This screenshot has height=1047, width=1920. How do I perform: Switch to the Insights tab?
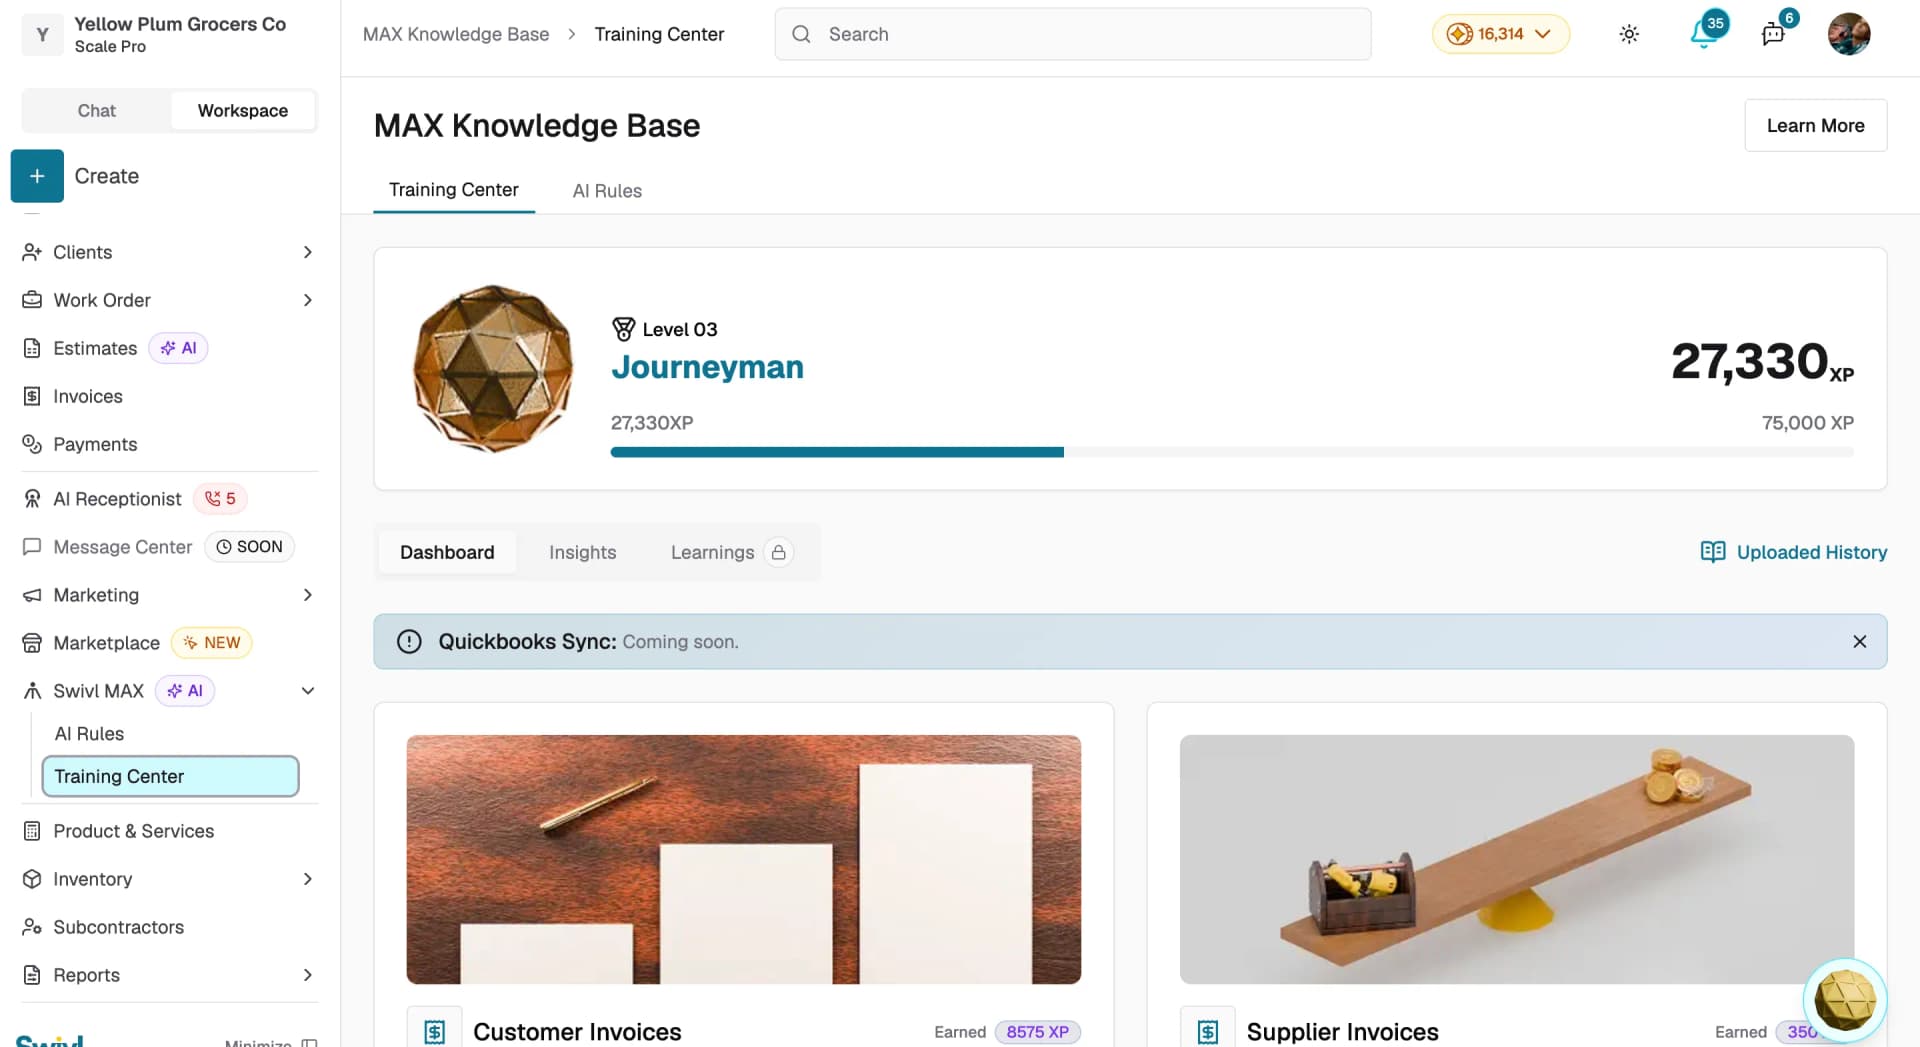point(583,552)
